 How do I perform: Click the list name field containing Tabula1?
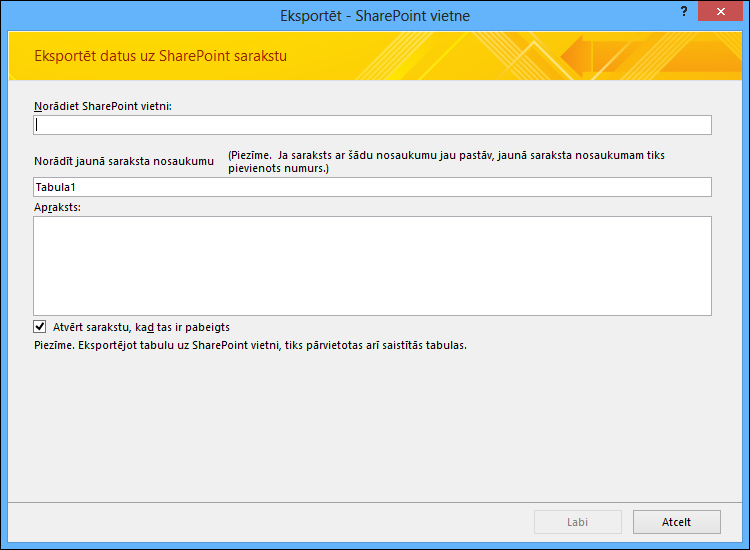(x=372, y=187)
